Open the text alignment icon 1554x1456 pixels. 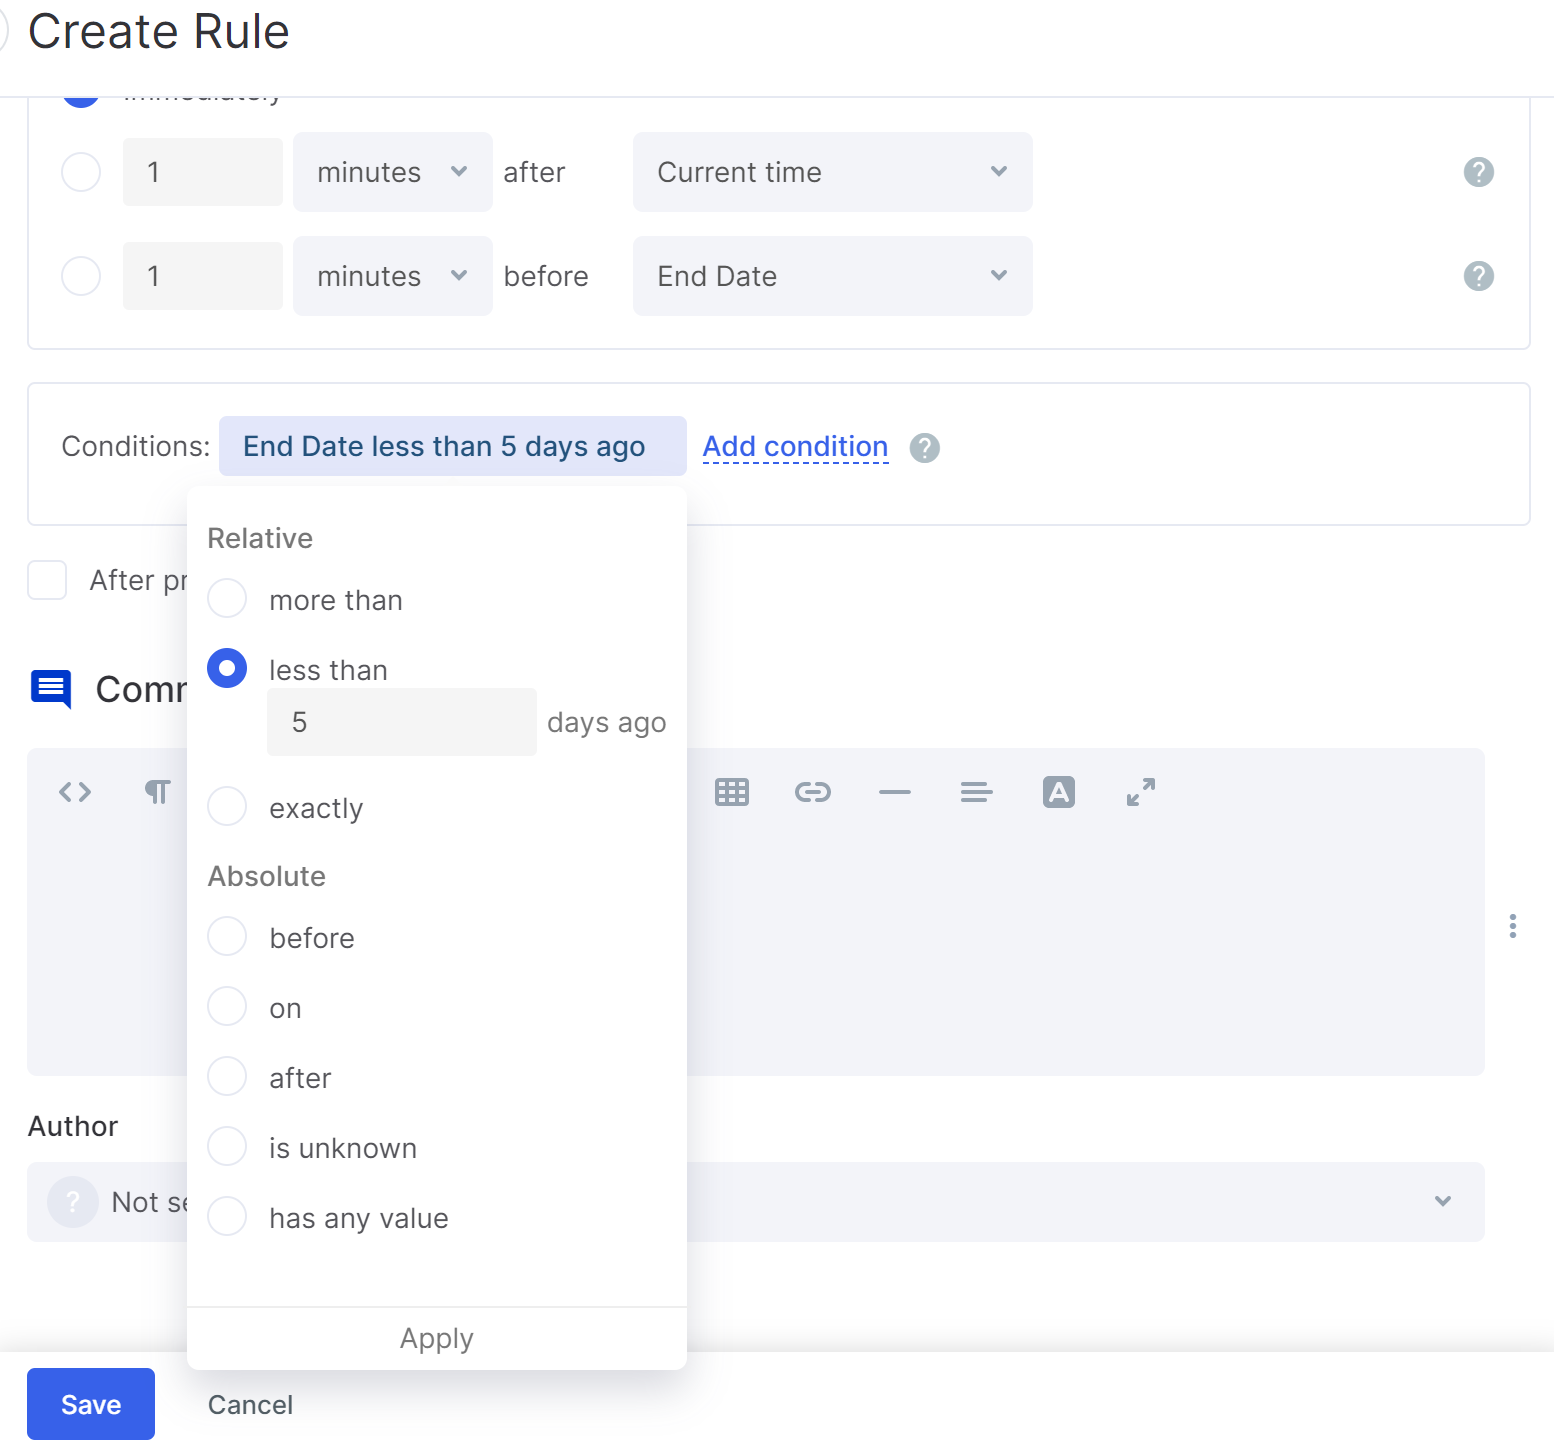click(x=976, y=792)
